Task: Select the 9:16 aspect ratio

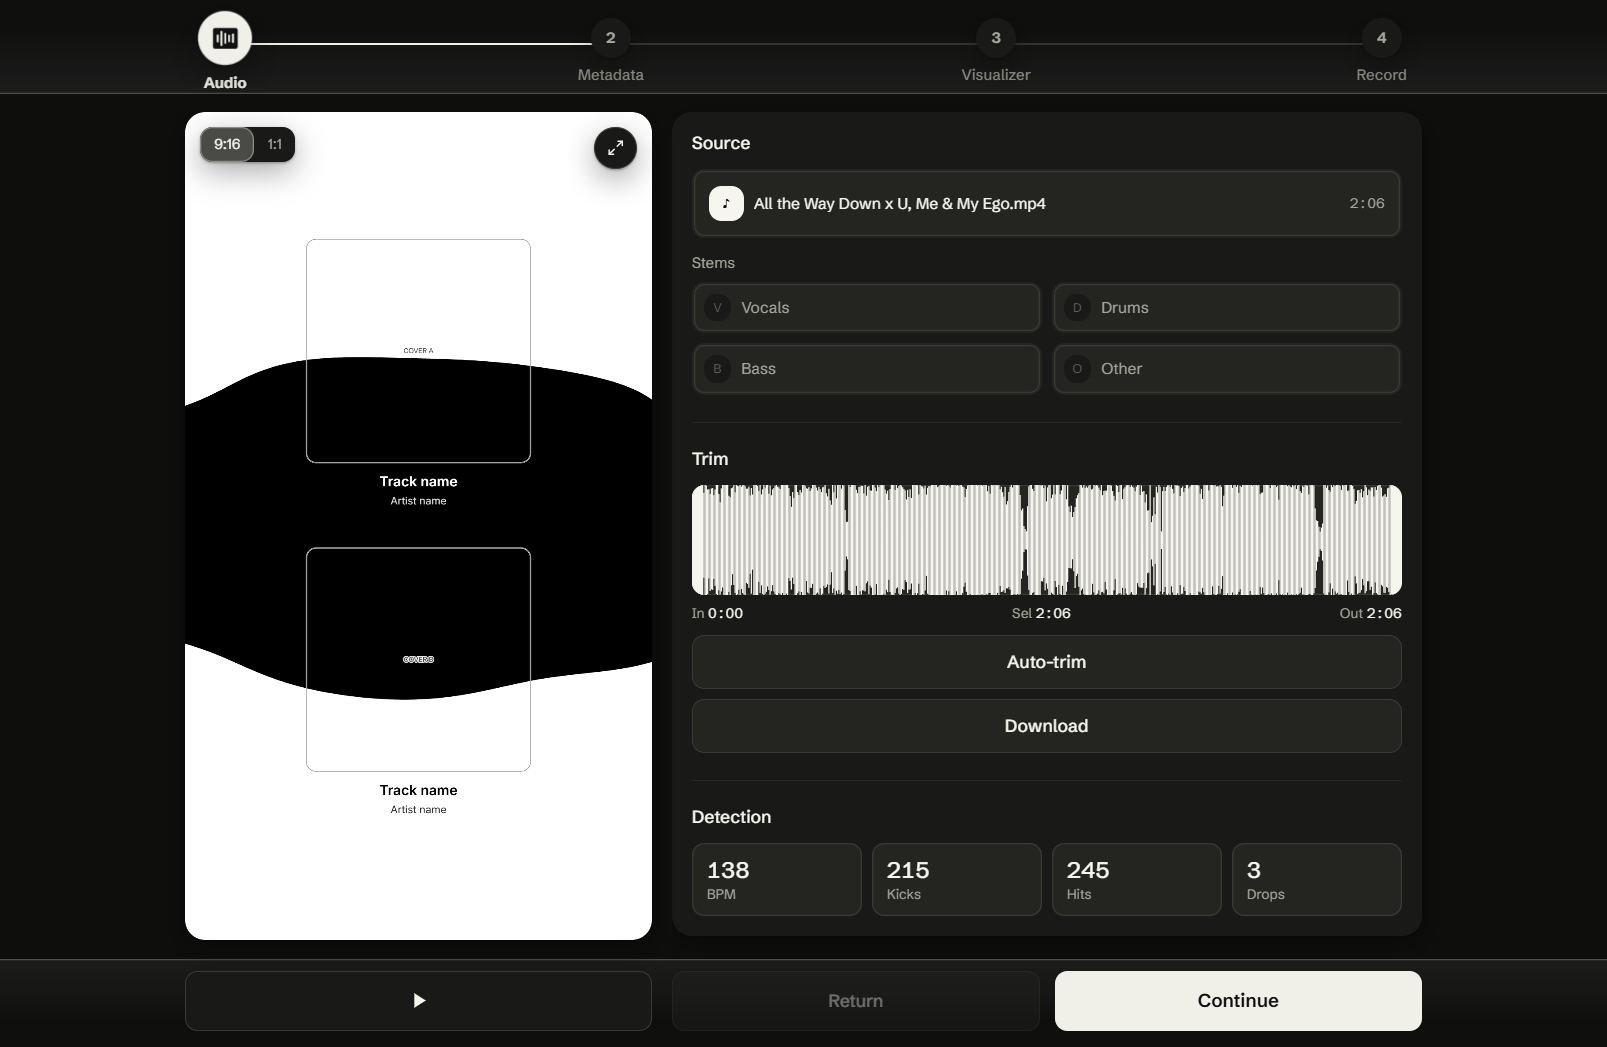Action: tap(227, 144)
